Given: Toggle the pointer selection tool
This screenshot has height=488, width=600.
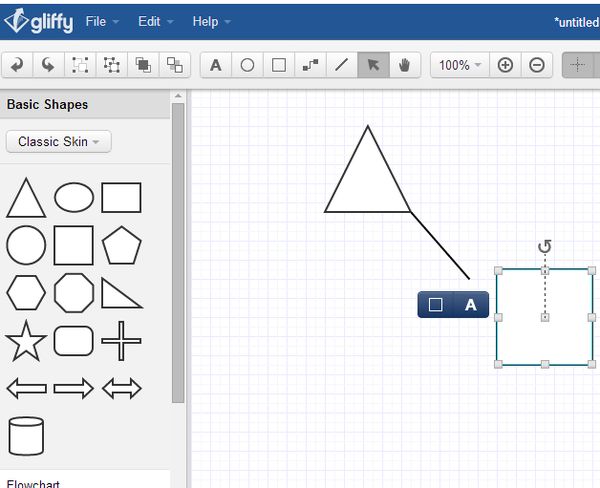Looking at the screenshot, I should (x=372, y=65).
